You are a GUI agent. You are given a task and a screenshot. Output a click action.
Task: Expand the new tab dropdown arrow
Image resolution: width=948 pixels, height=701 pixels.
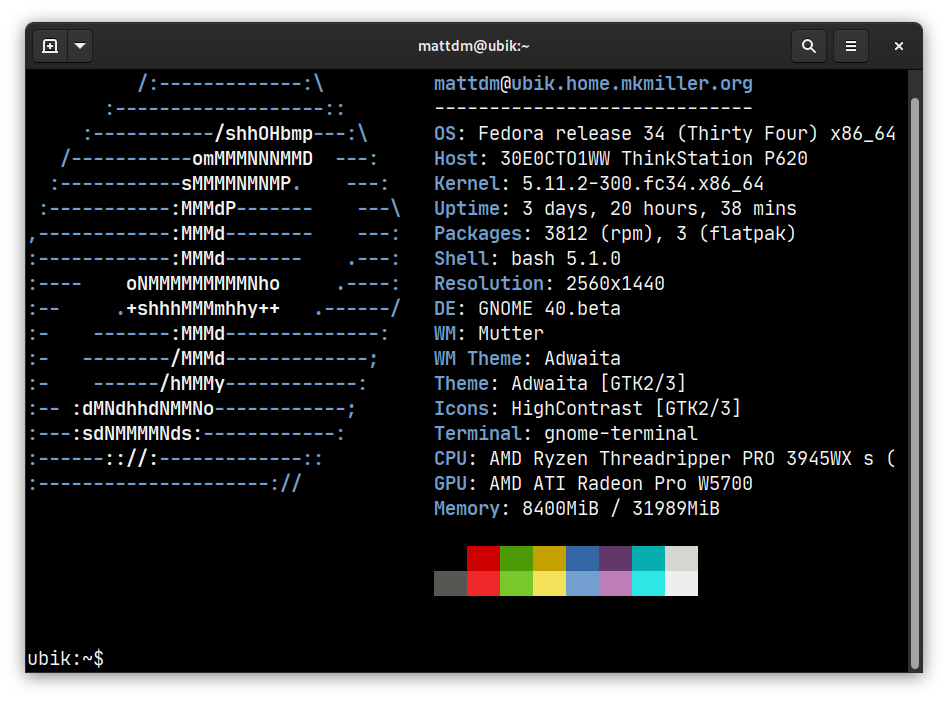tap(80, 46)
